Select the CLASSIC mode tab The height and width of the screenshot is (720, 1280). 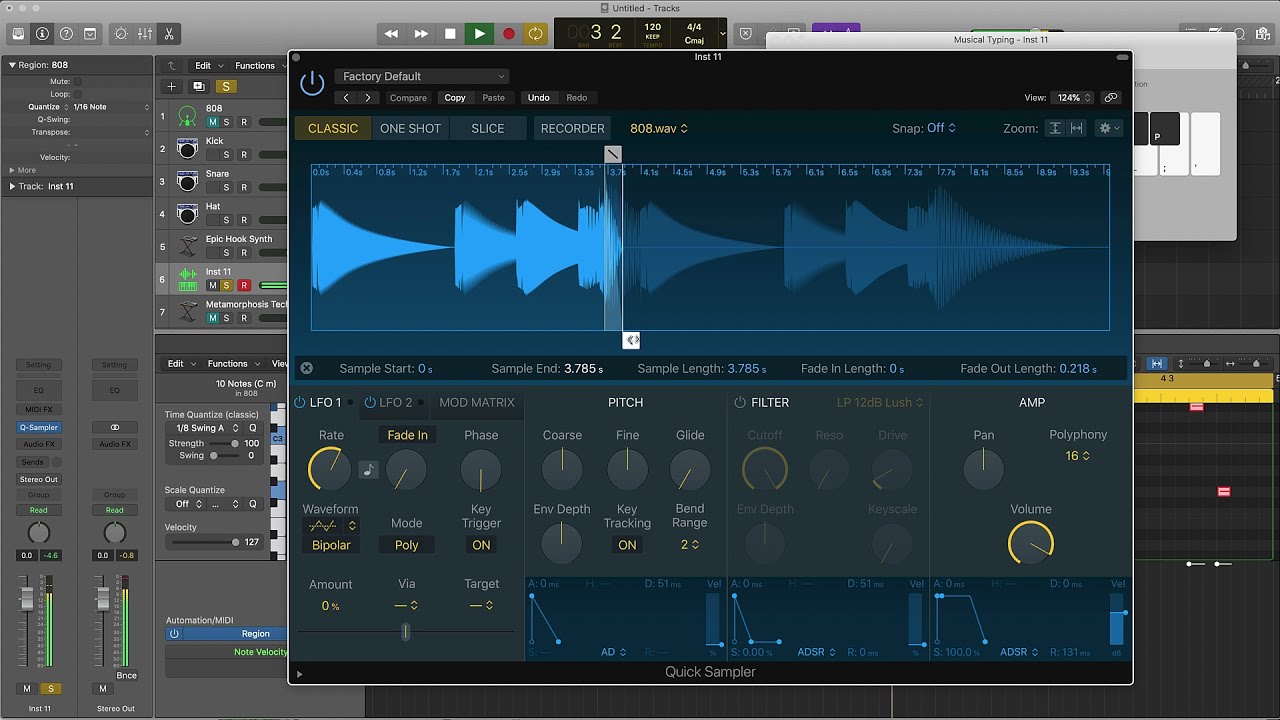tap(333, 128)
